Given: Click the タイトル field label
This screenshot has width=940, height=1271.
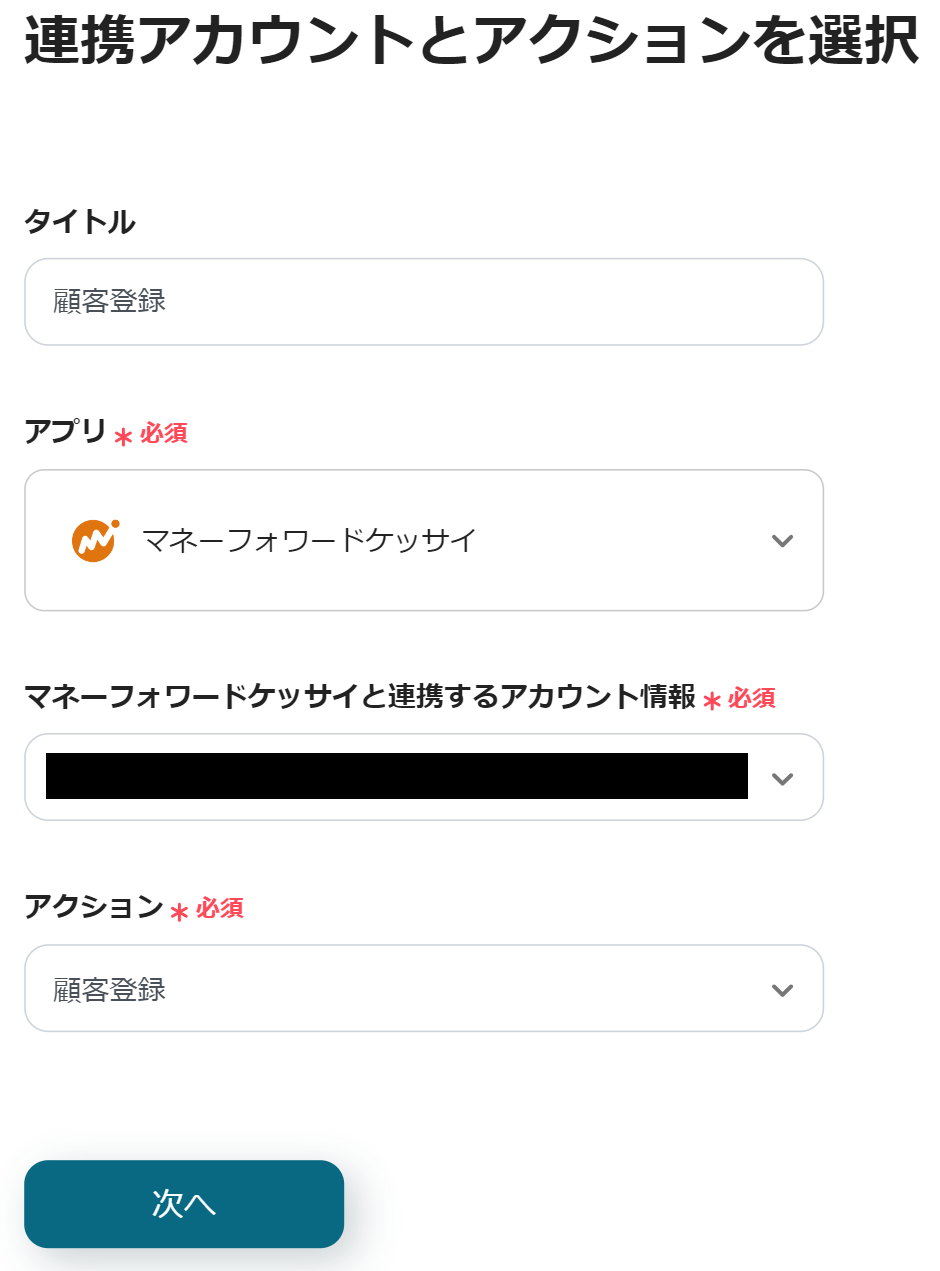Looking at the screenshot, I should coord(80,222).
